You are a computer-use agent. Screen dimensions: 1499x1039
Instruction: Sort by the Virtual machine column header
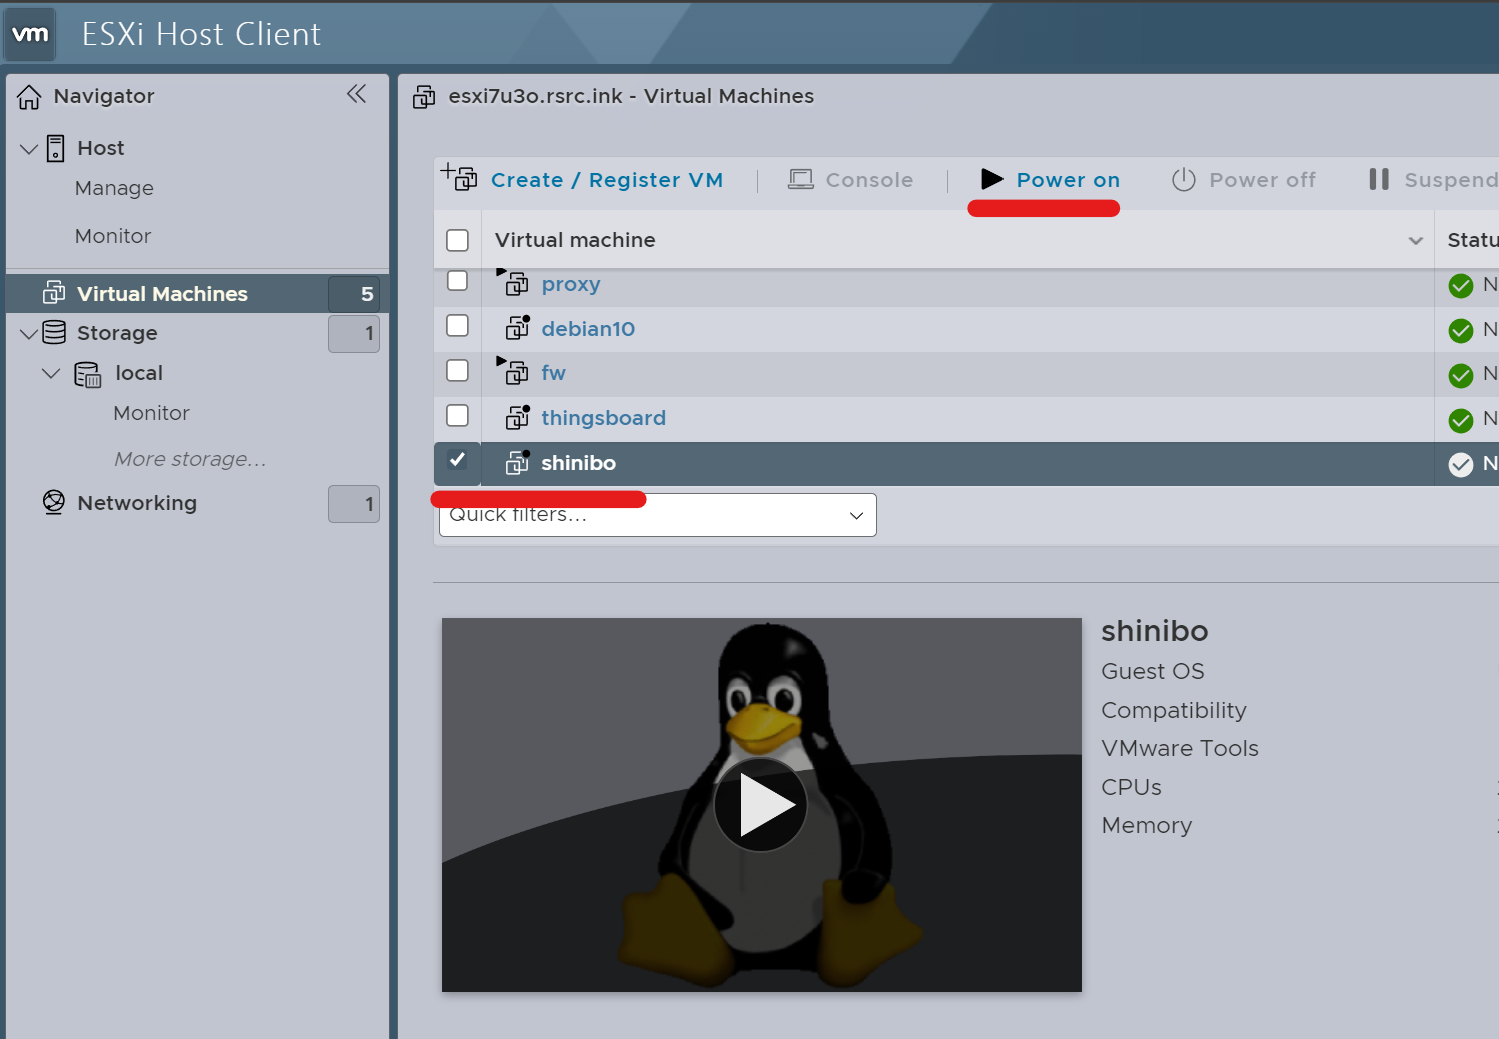coord(575,240)
